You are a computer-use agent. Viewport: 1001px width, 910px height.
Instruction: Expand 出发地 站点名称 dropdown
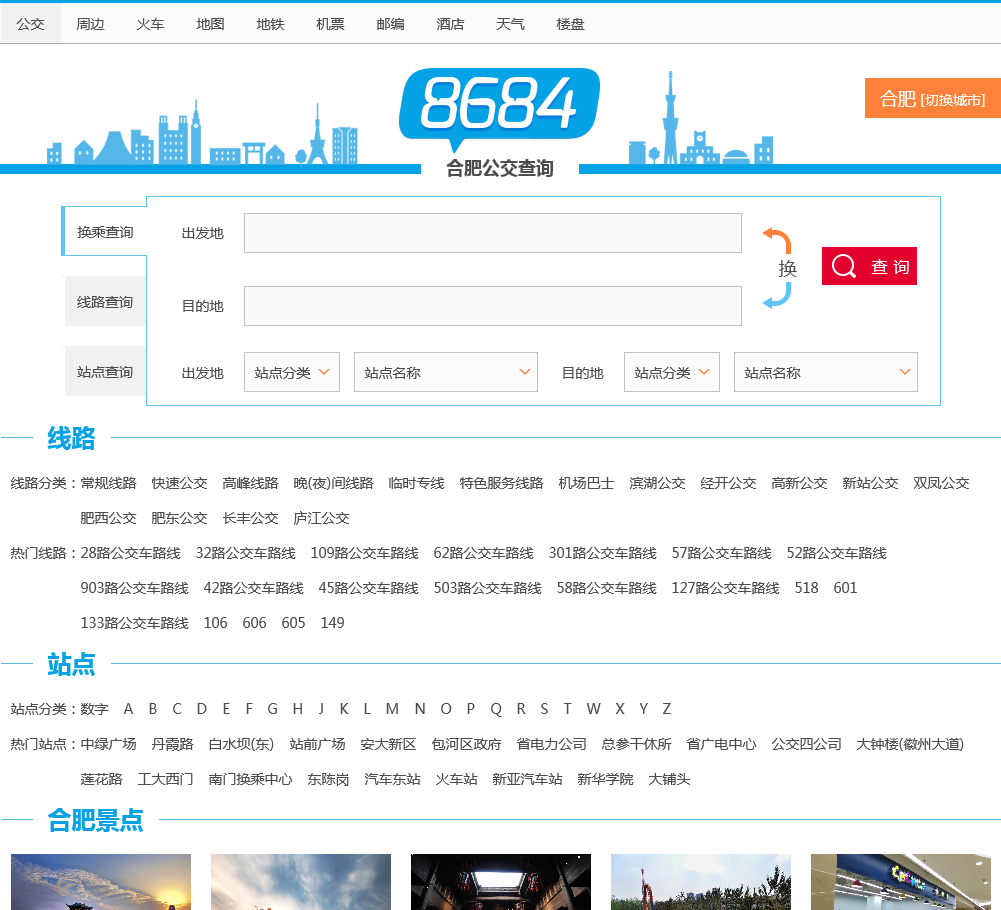446,372
